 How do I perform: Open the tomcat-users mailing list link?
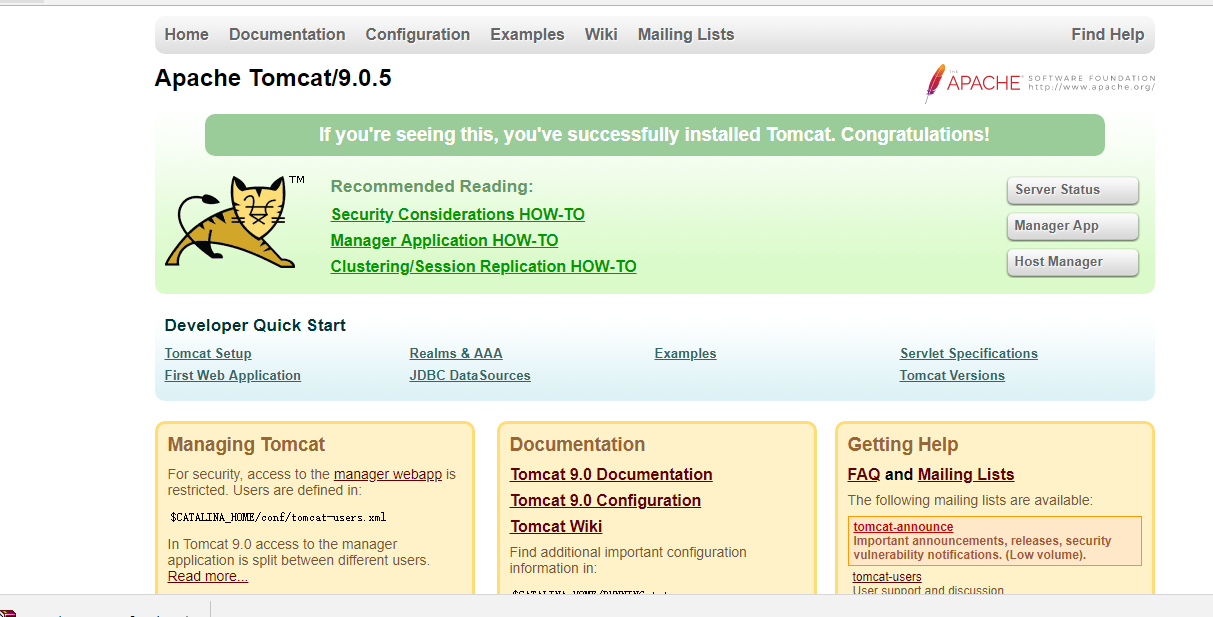click(888, 577)
